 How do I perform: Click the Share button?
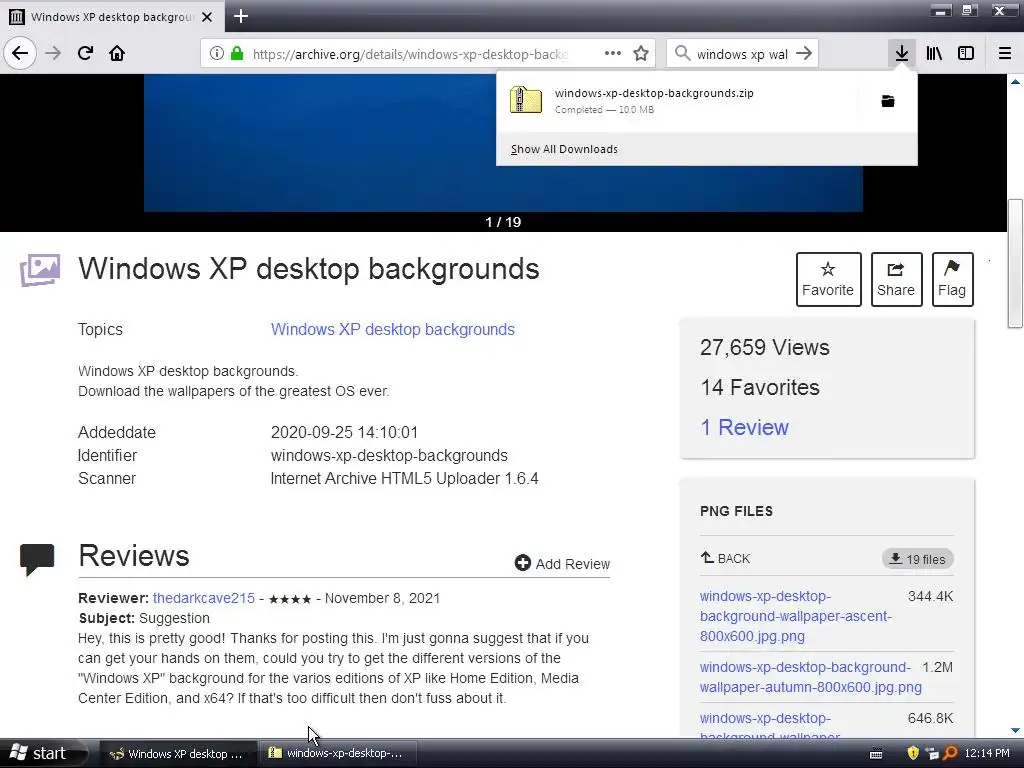pos(896,280)
